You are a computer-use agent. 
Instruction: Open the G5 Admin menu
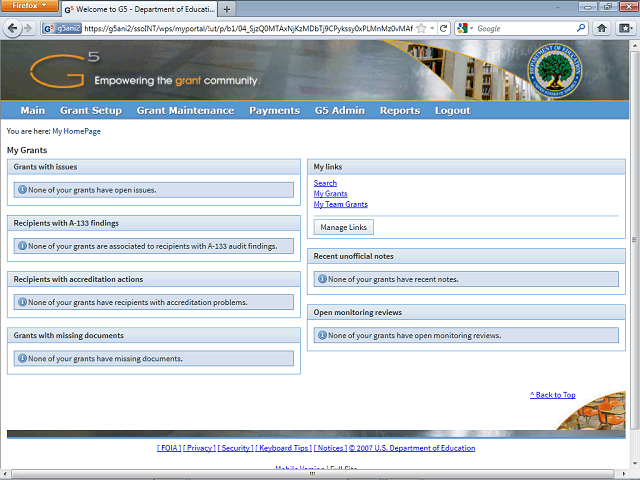(x=340, y=111)
